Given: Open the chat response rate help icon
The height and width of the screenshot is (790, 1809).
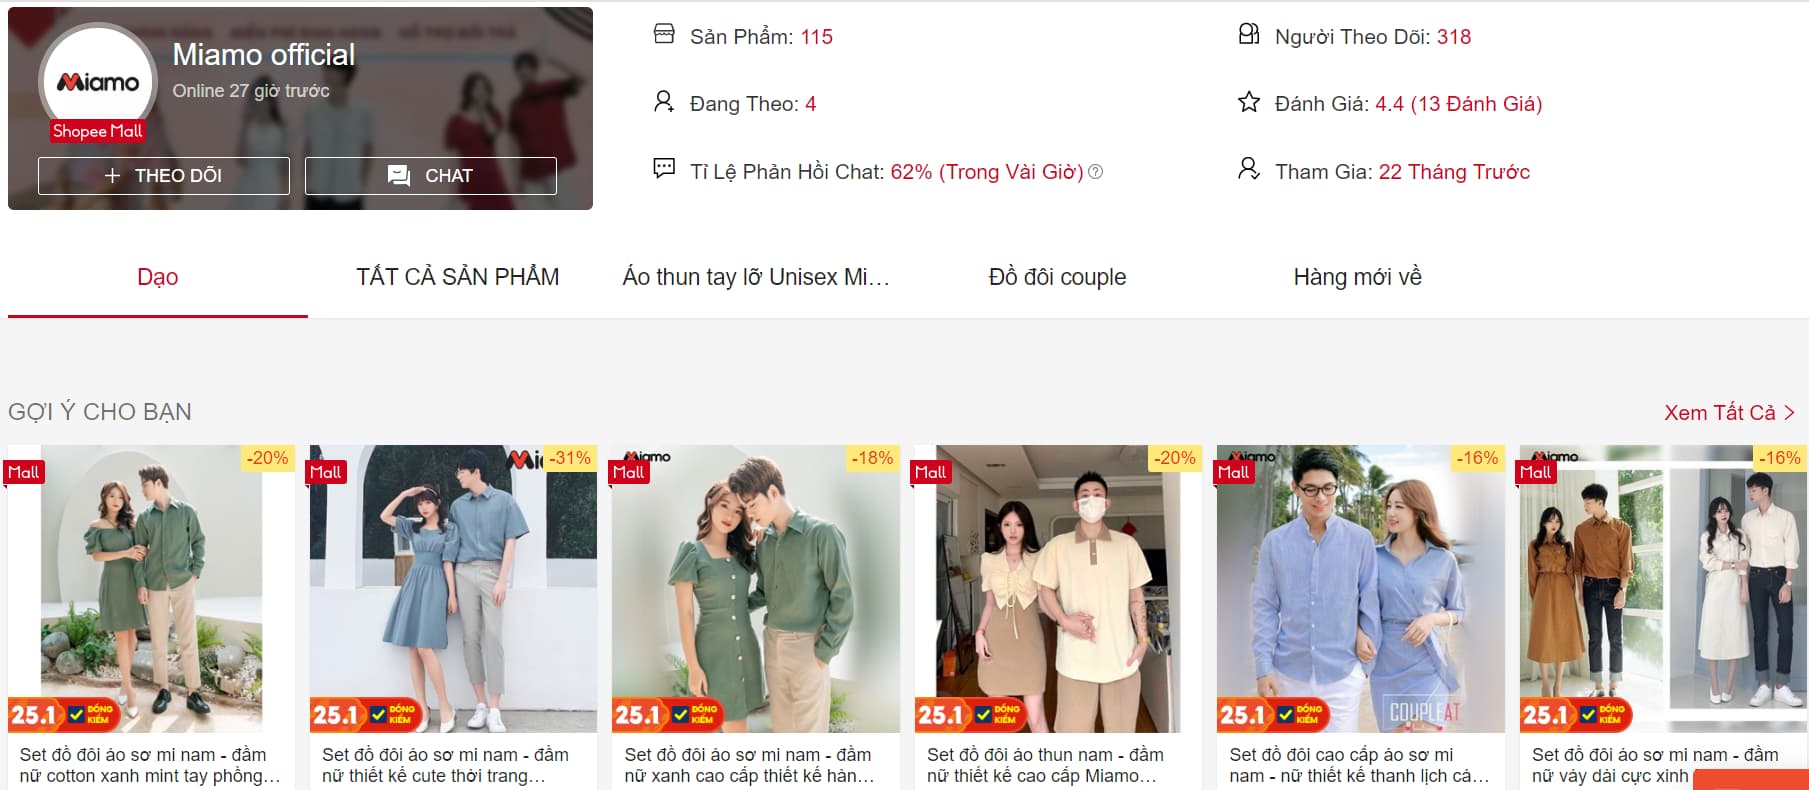Looking at the screenshot, I should (1096, 172).
